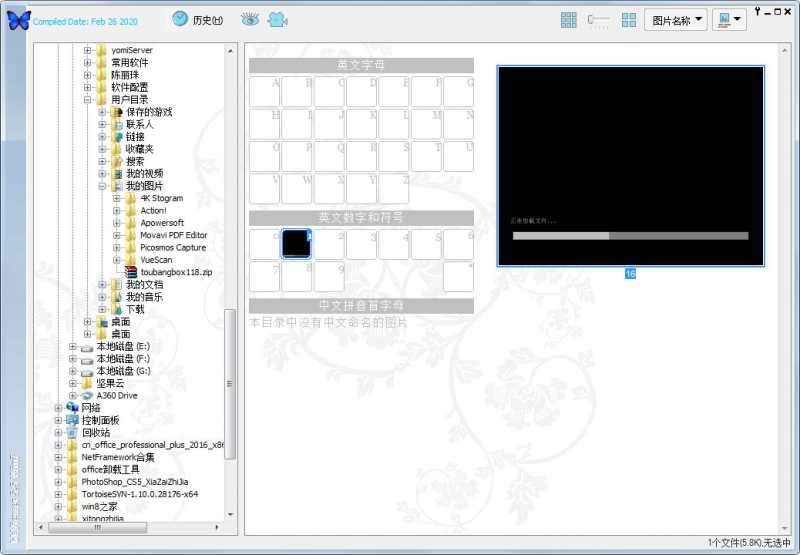Click the 中文拼音首字母 section header
The height and width of the screenshot is (555, 800).
tap(361, 306)
